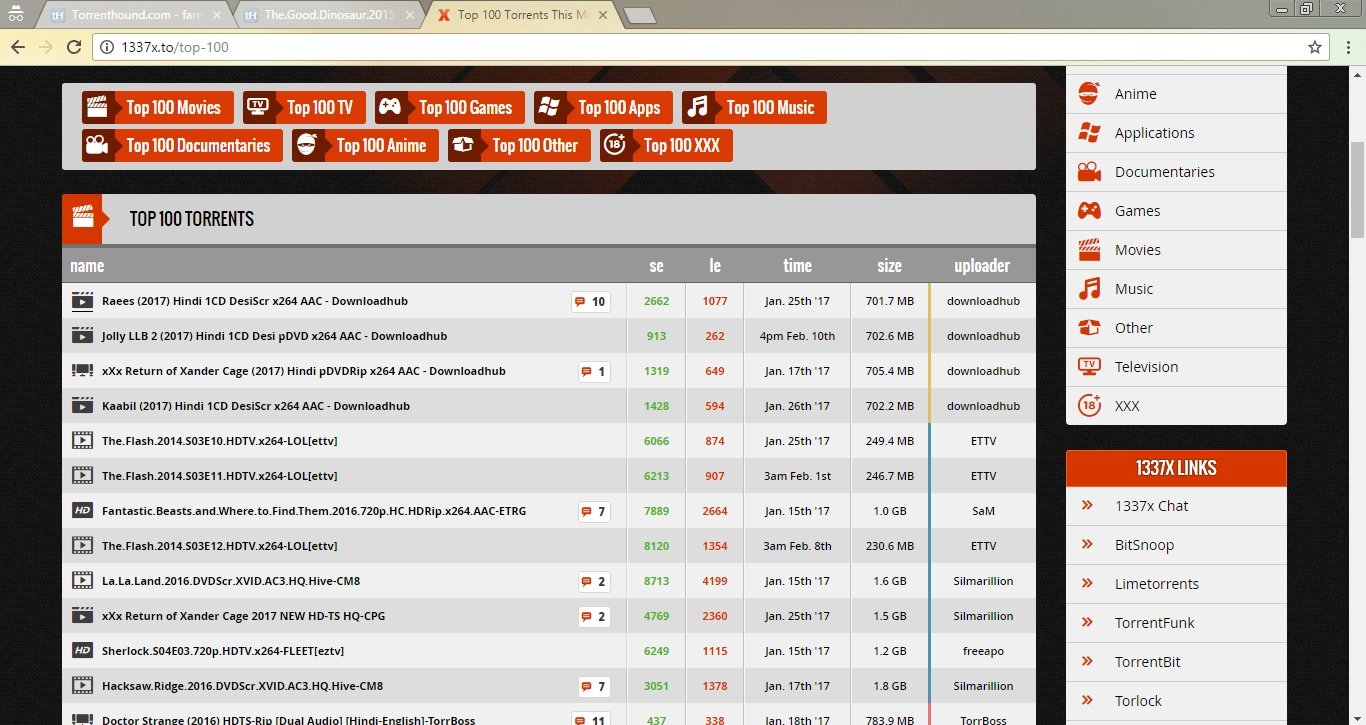Click the browser reload button
Viewport: 1366px width, 725px height.
tap(73, 47)
